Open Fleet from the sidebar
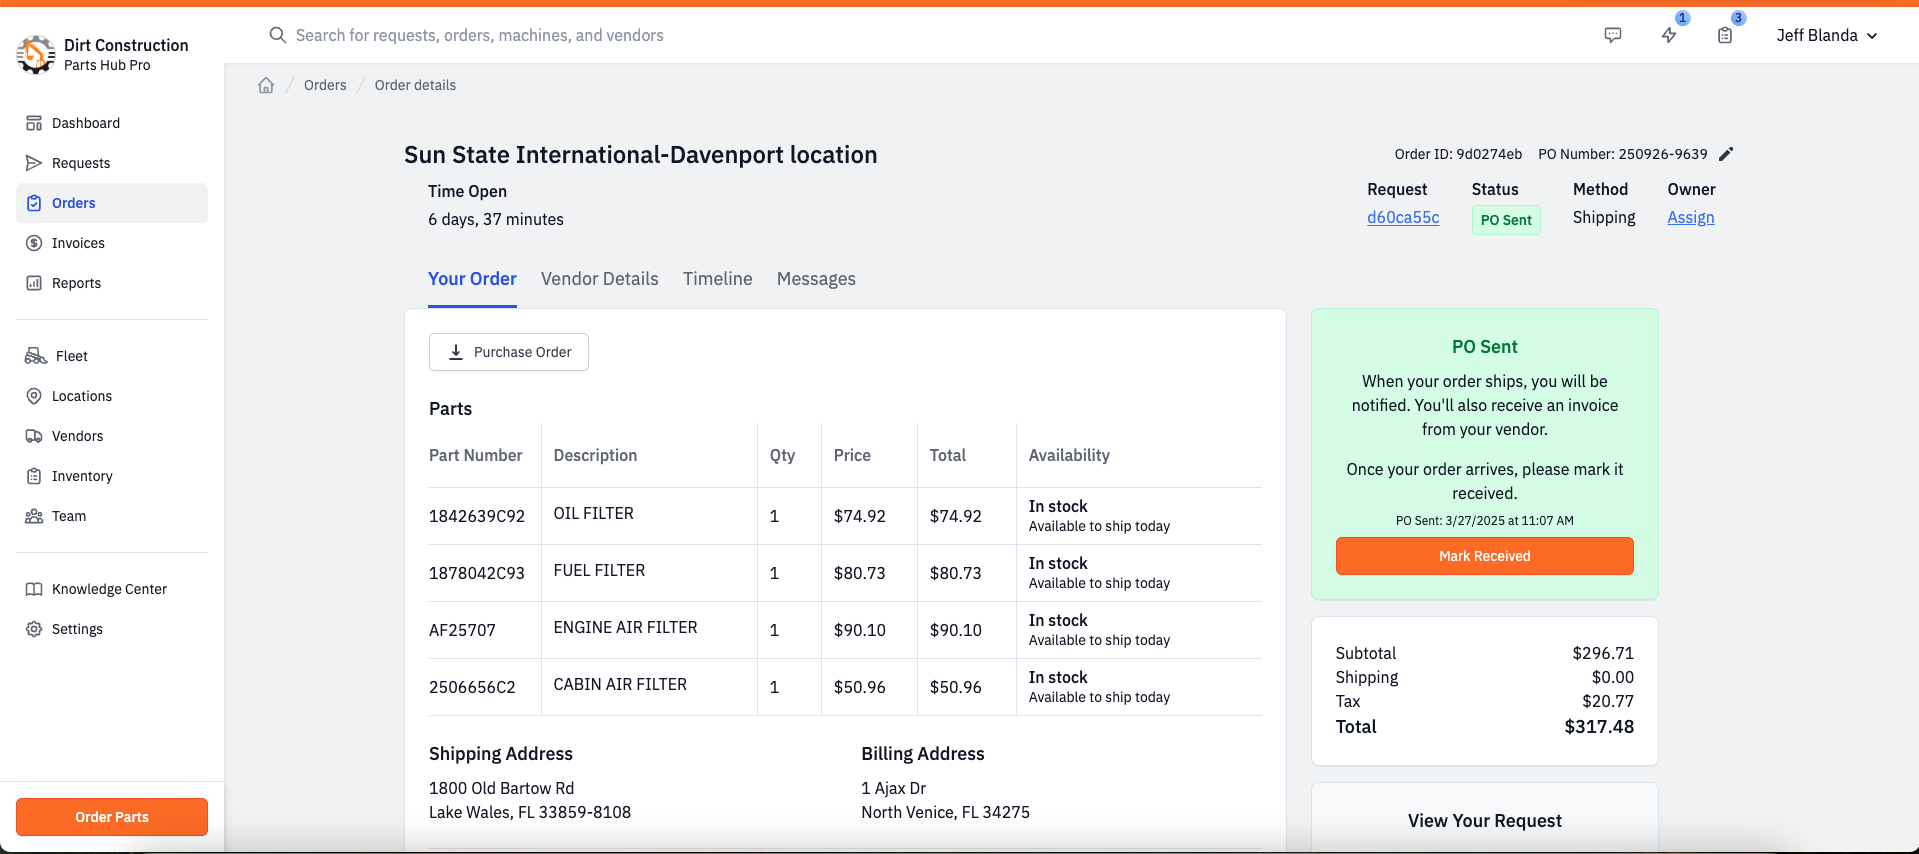 click(72, 356)
